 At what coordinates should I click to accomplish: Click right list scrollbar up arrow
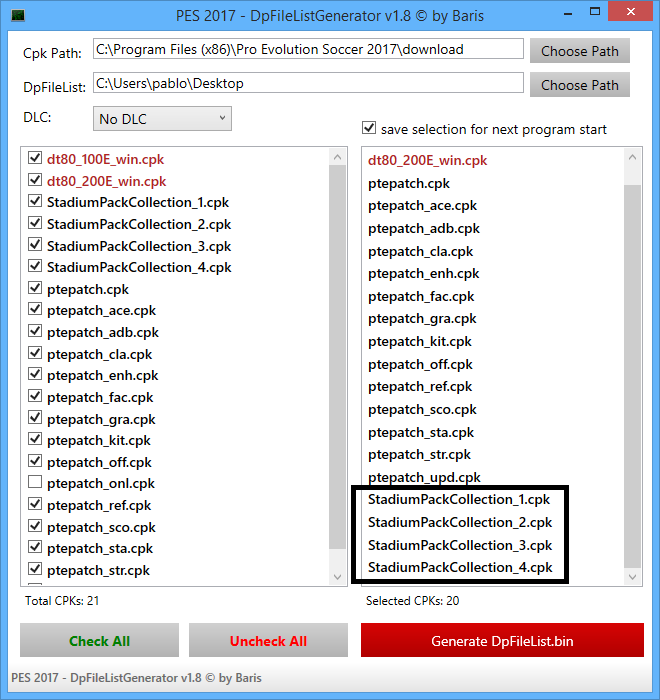pyautogui.click(x=632, y=157)
